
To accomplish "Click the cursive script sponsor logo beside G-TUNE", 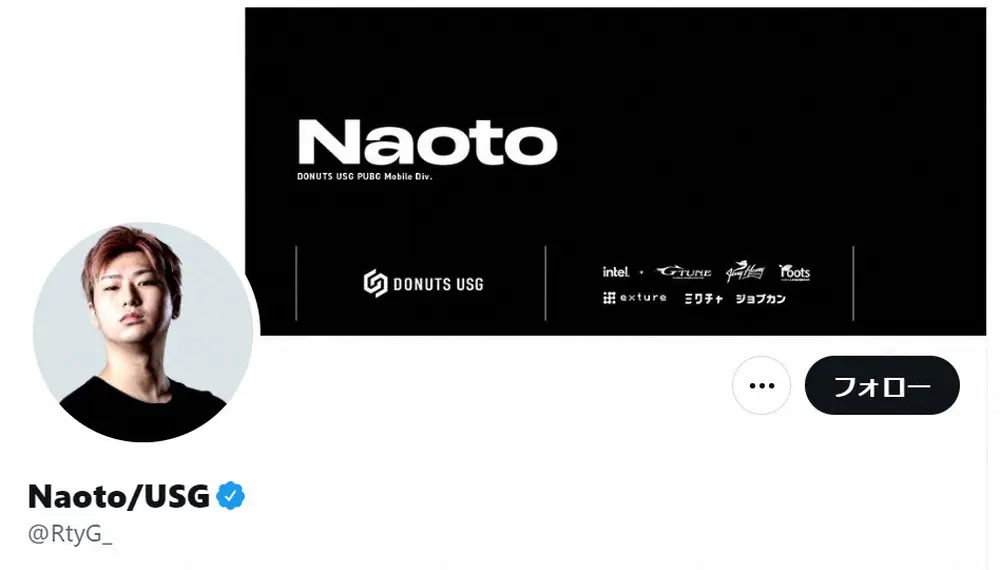I will [x=745, y=272].
